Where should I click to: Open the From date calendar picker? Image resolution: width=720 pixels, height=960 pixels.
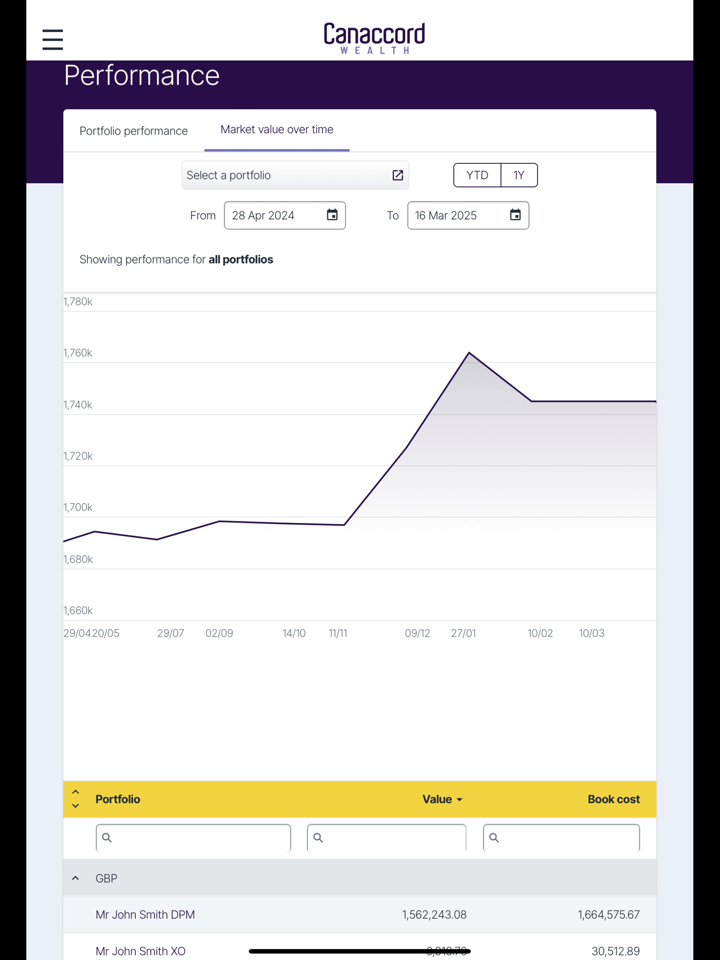[x=332, y=215]
